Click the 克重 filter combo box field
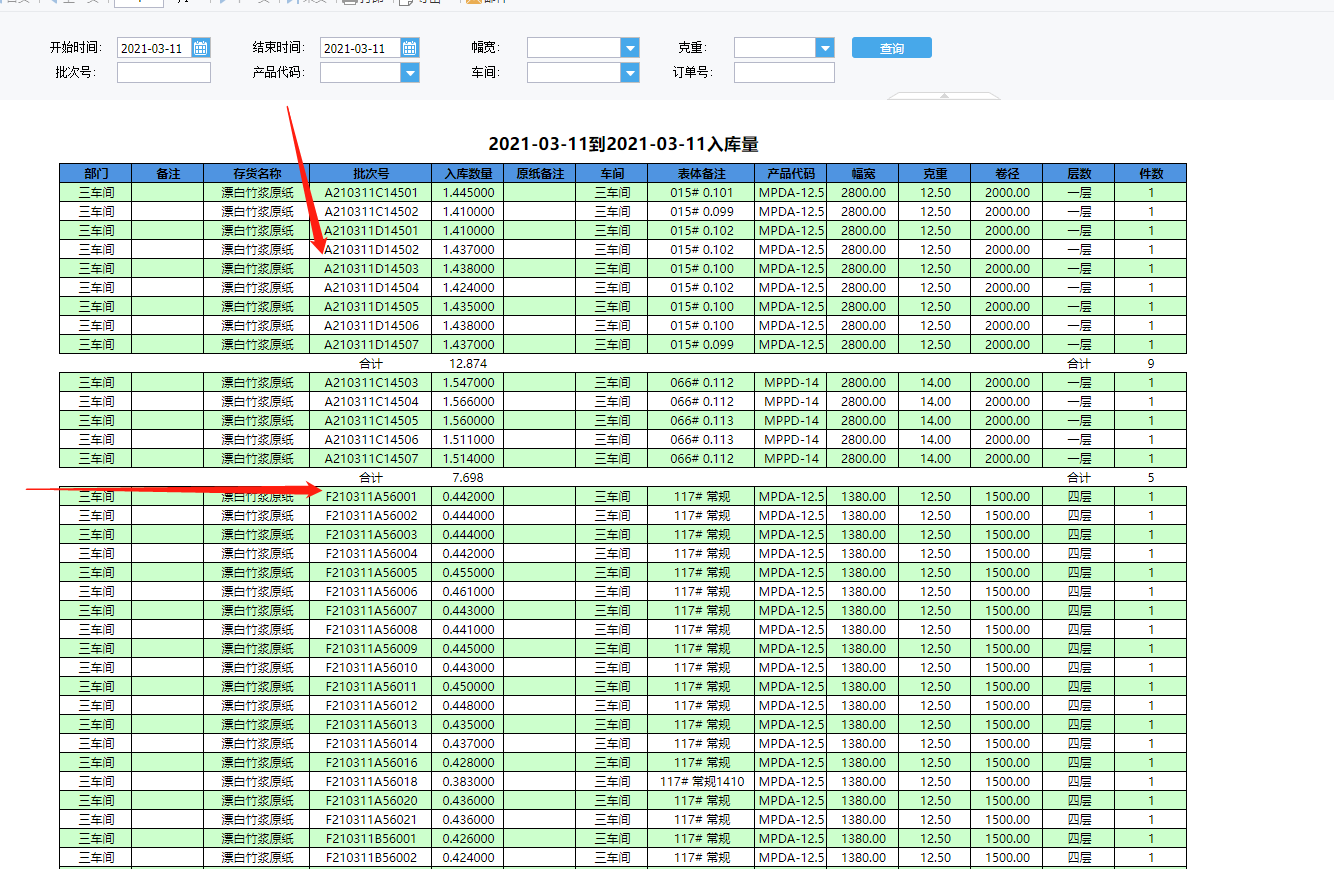Image resolution: width=1334 pixels, height=869 pixels. 775,48
